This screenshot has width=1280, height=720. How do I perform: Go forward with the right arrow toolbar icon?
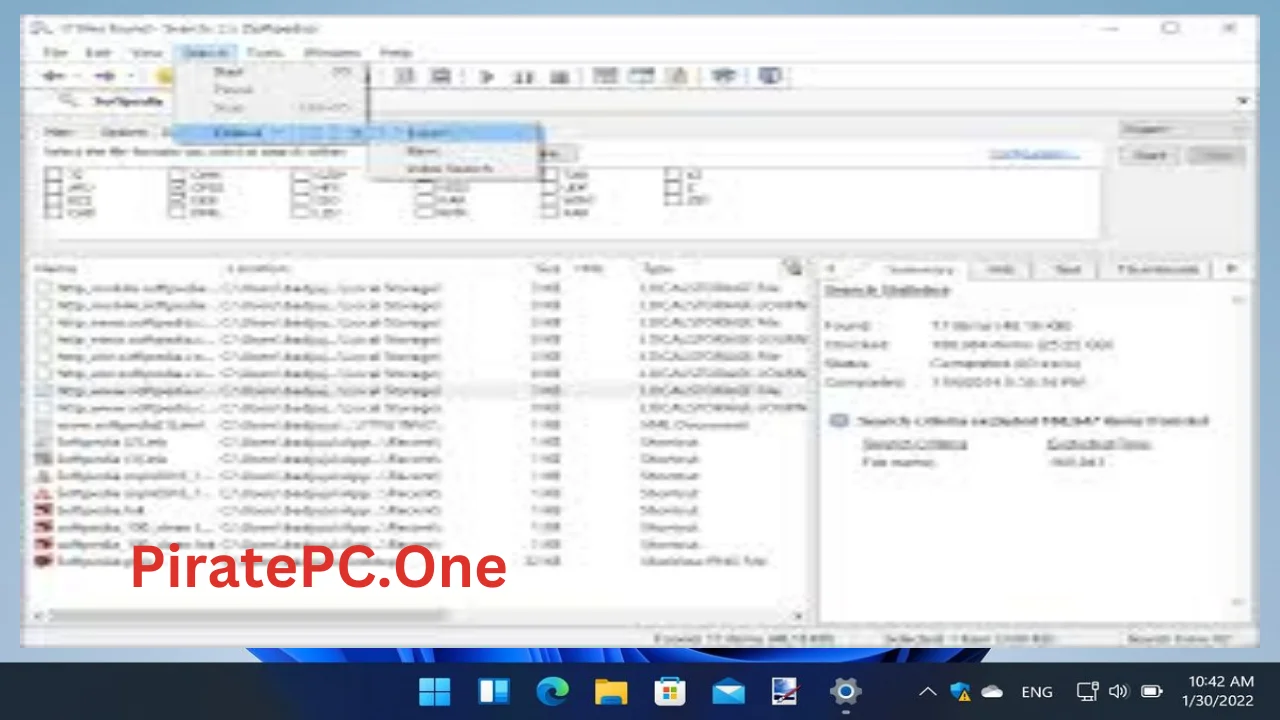[104, 76]
